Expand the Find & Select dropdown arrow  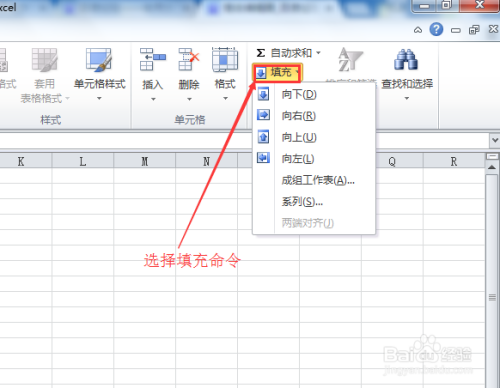pyautogui.click(x=407, y=98)
